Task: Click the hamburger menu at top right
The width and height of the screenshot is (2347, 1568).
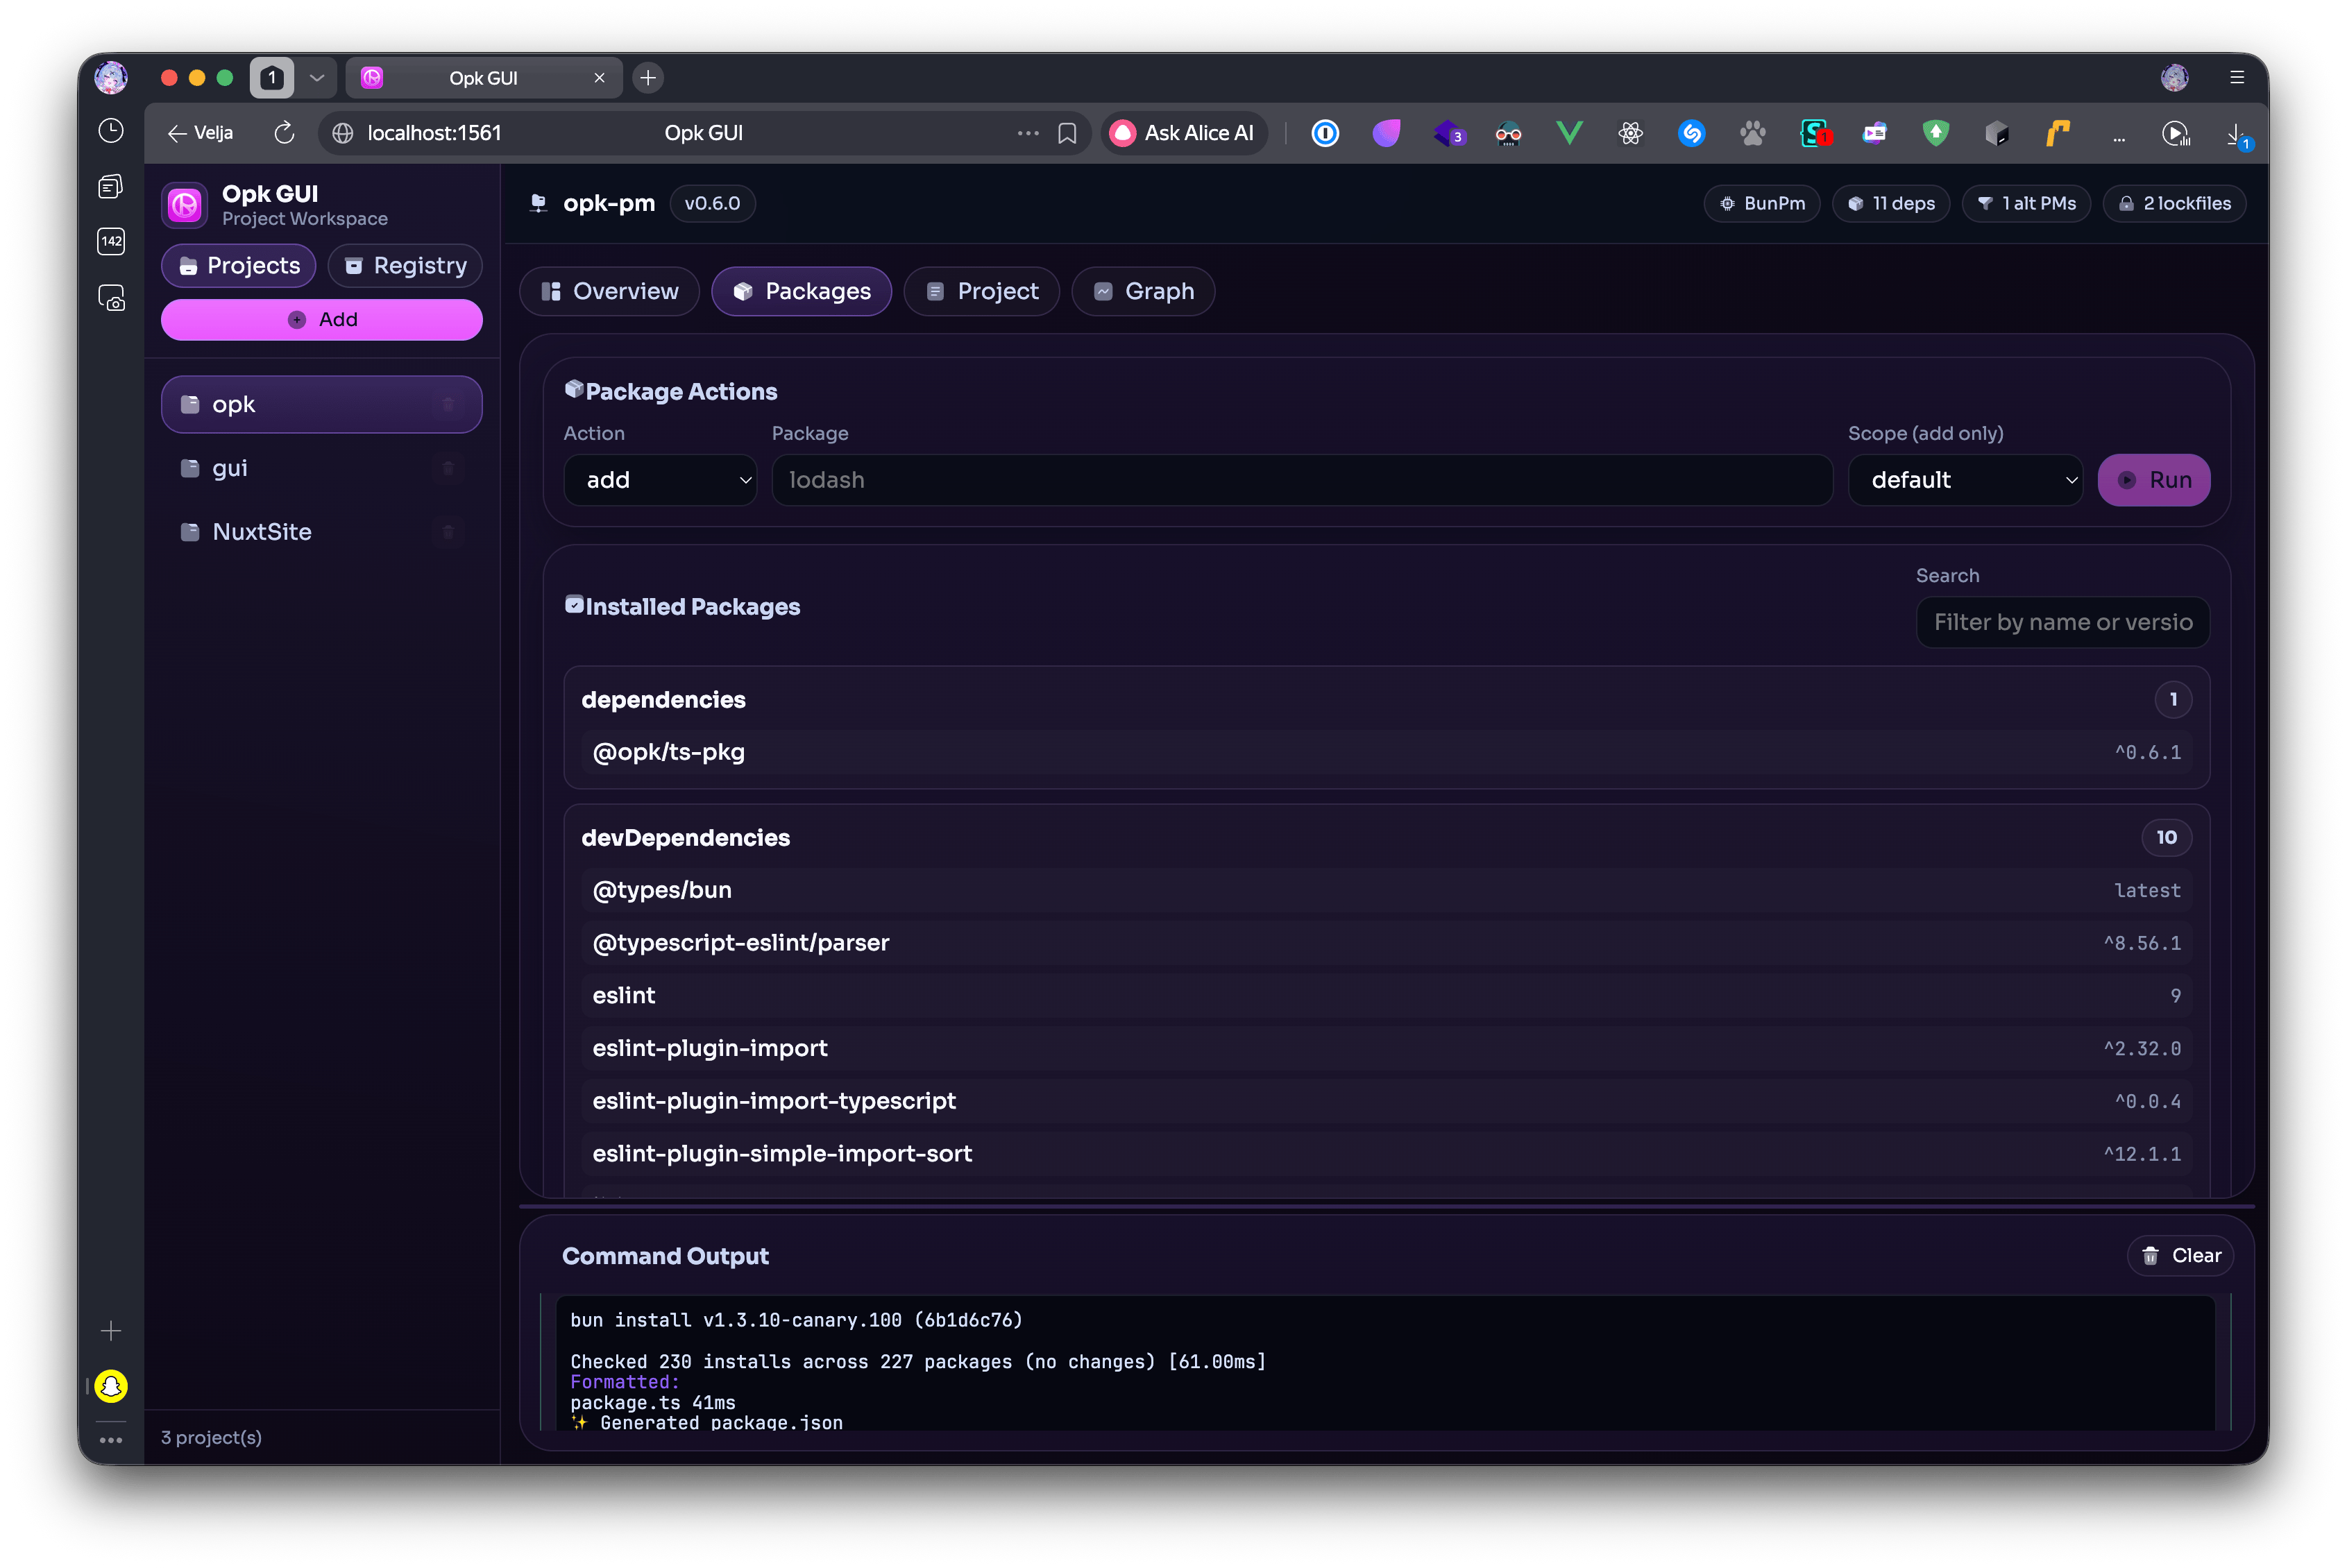Action: coord(2237,77)
